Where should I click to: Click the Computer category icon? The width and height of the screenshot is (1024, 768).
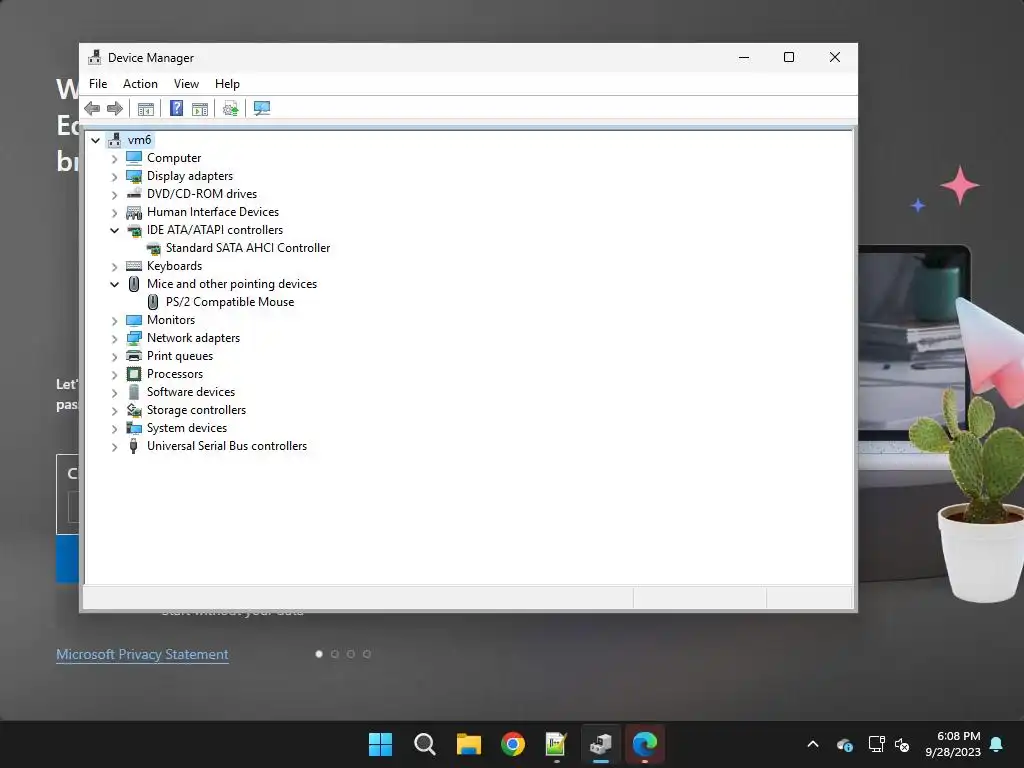(x=134, y=158)
